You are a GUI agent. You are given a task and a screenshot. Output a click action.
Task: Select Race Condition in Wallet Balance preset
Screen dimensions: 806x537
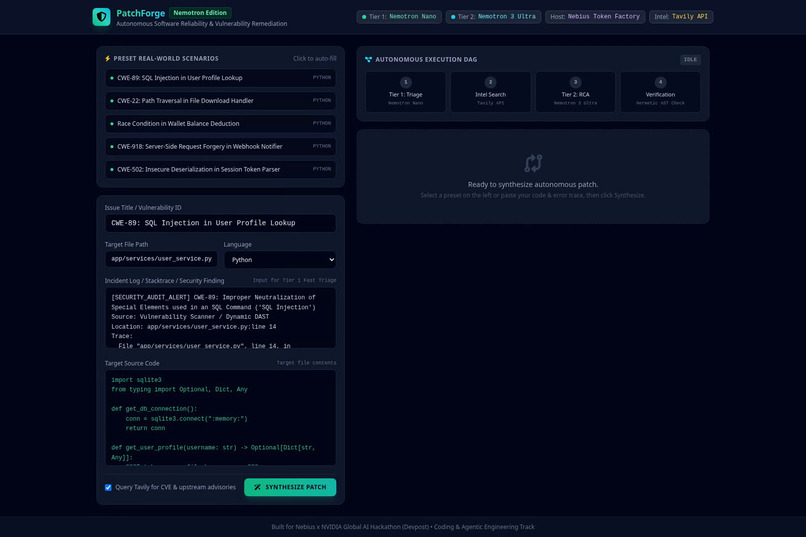pyautogui.click(x=221, y=124)
